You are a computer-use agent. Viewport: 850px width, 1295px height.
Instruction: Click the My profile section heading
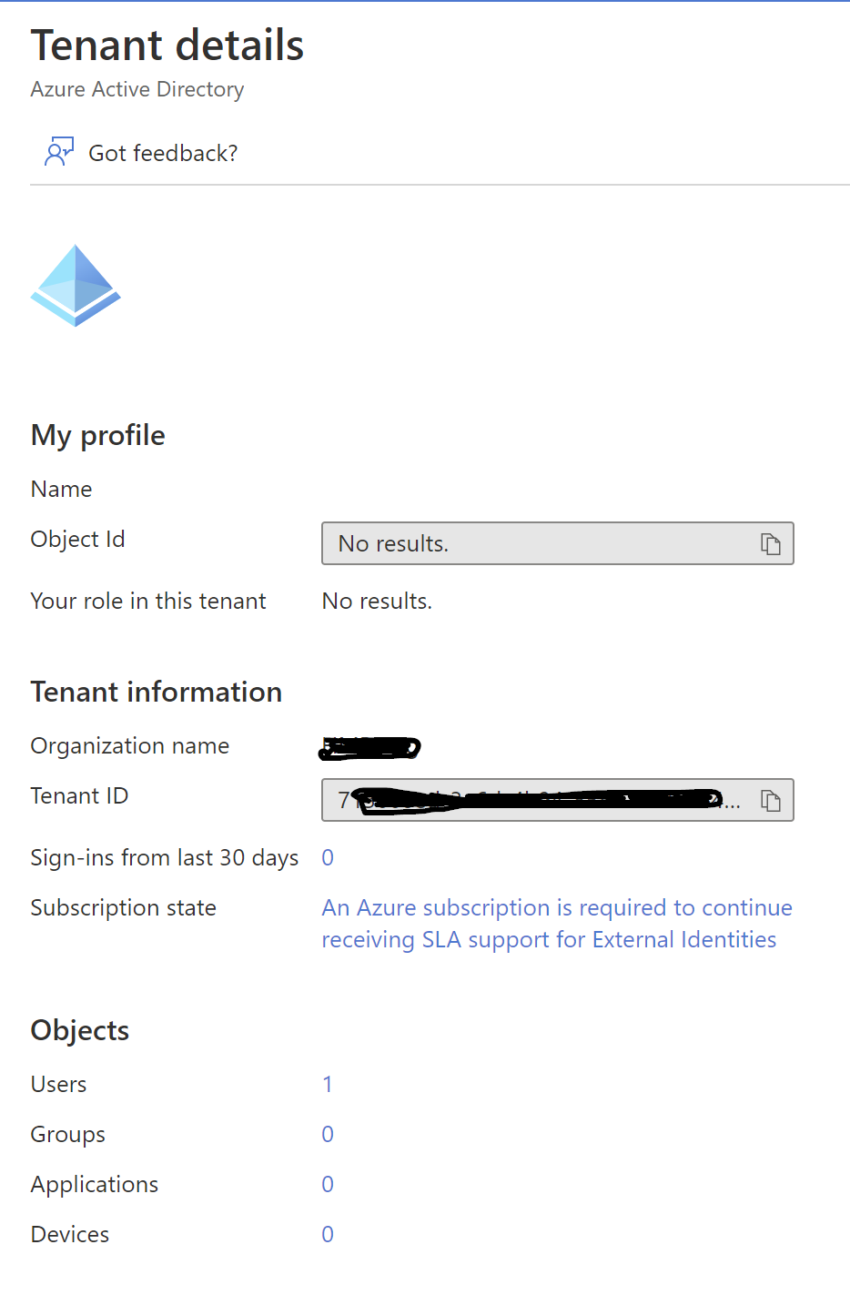tap(98, 435)
